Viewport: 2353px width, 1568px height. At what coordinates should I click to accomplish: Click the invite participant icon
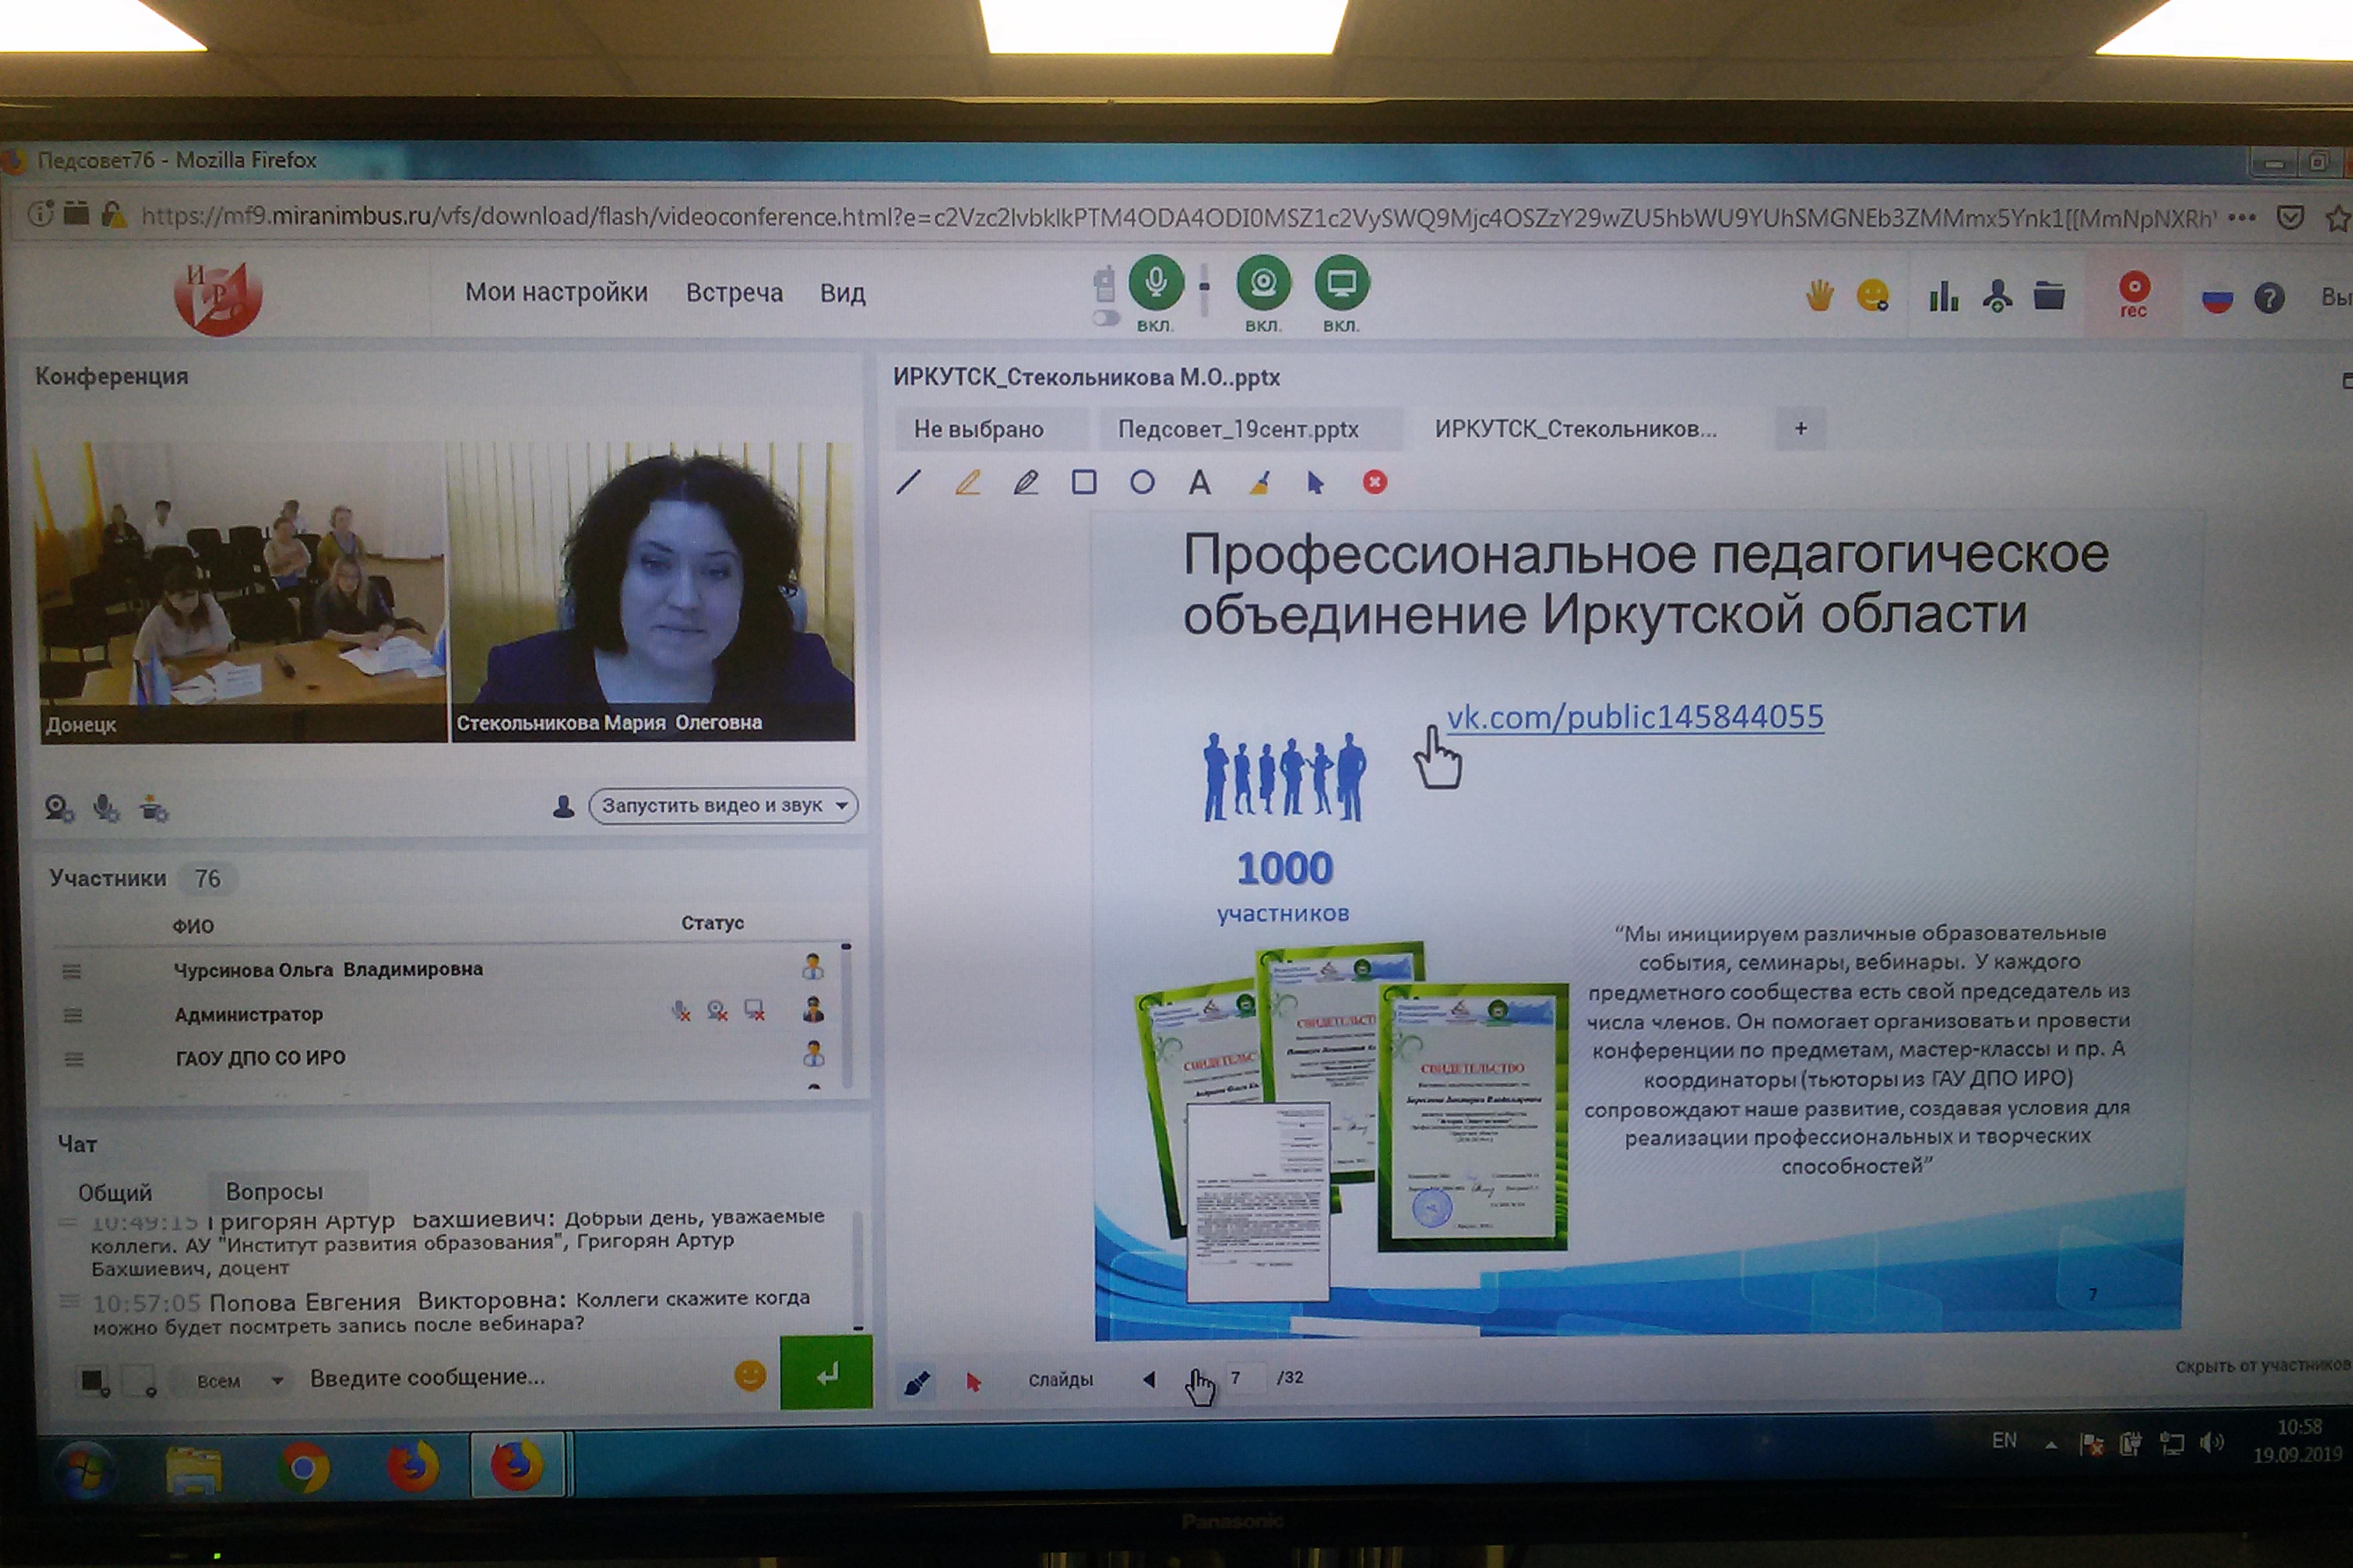pos(1997,296)
